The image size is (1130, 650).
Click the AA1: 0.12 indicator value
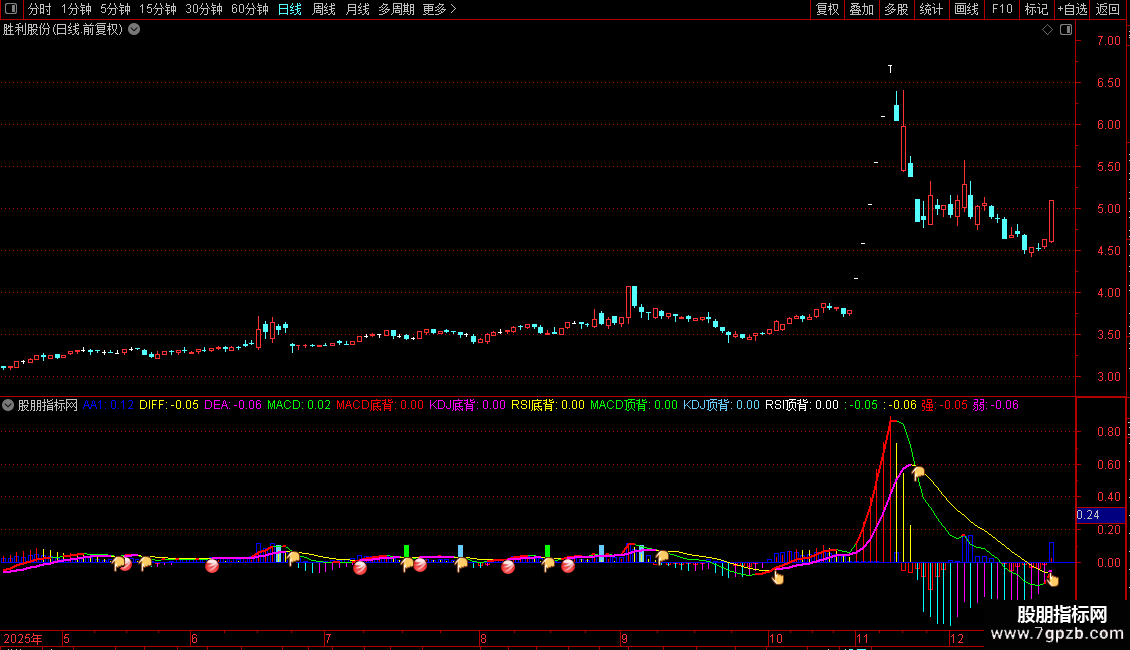click(109, 405)
